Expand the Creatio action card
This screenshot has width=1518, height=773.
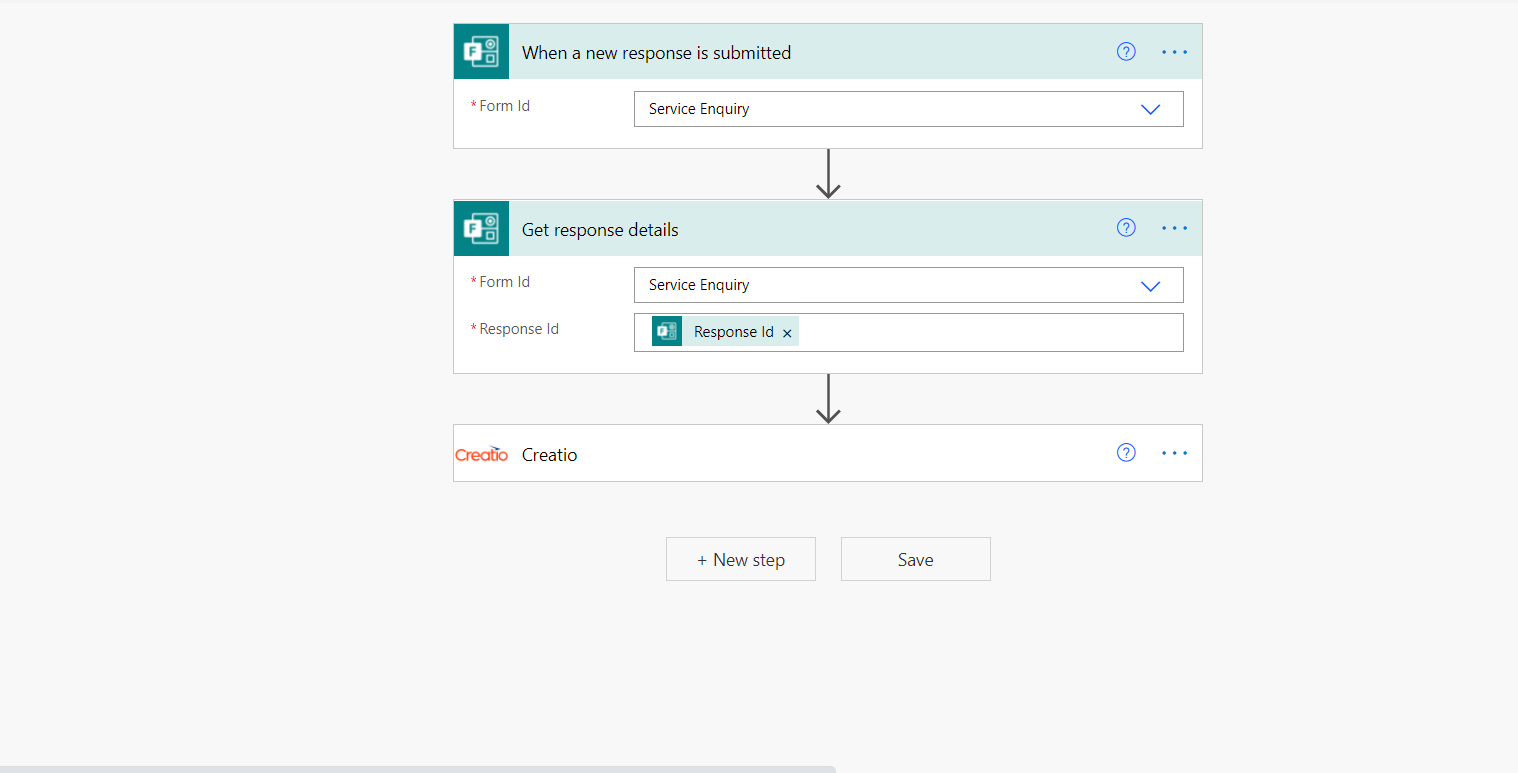(828, 453)
